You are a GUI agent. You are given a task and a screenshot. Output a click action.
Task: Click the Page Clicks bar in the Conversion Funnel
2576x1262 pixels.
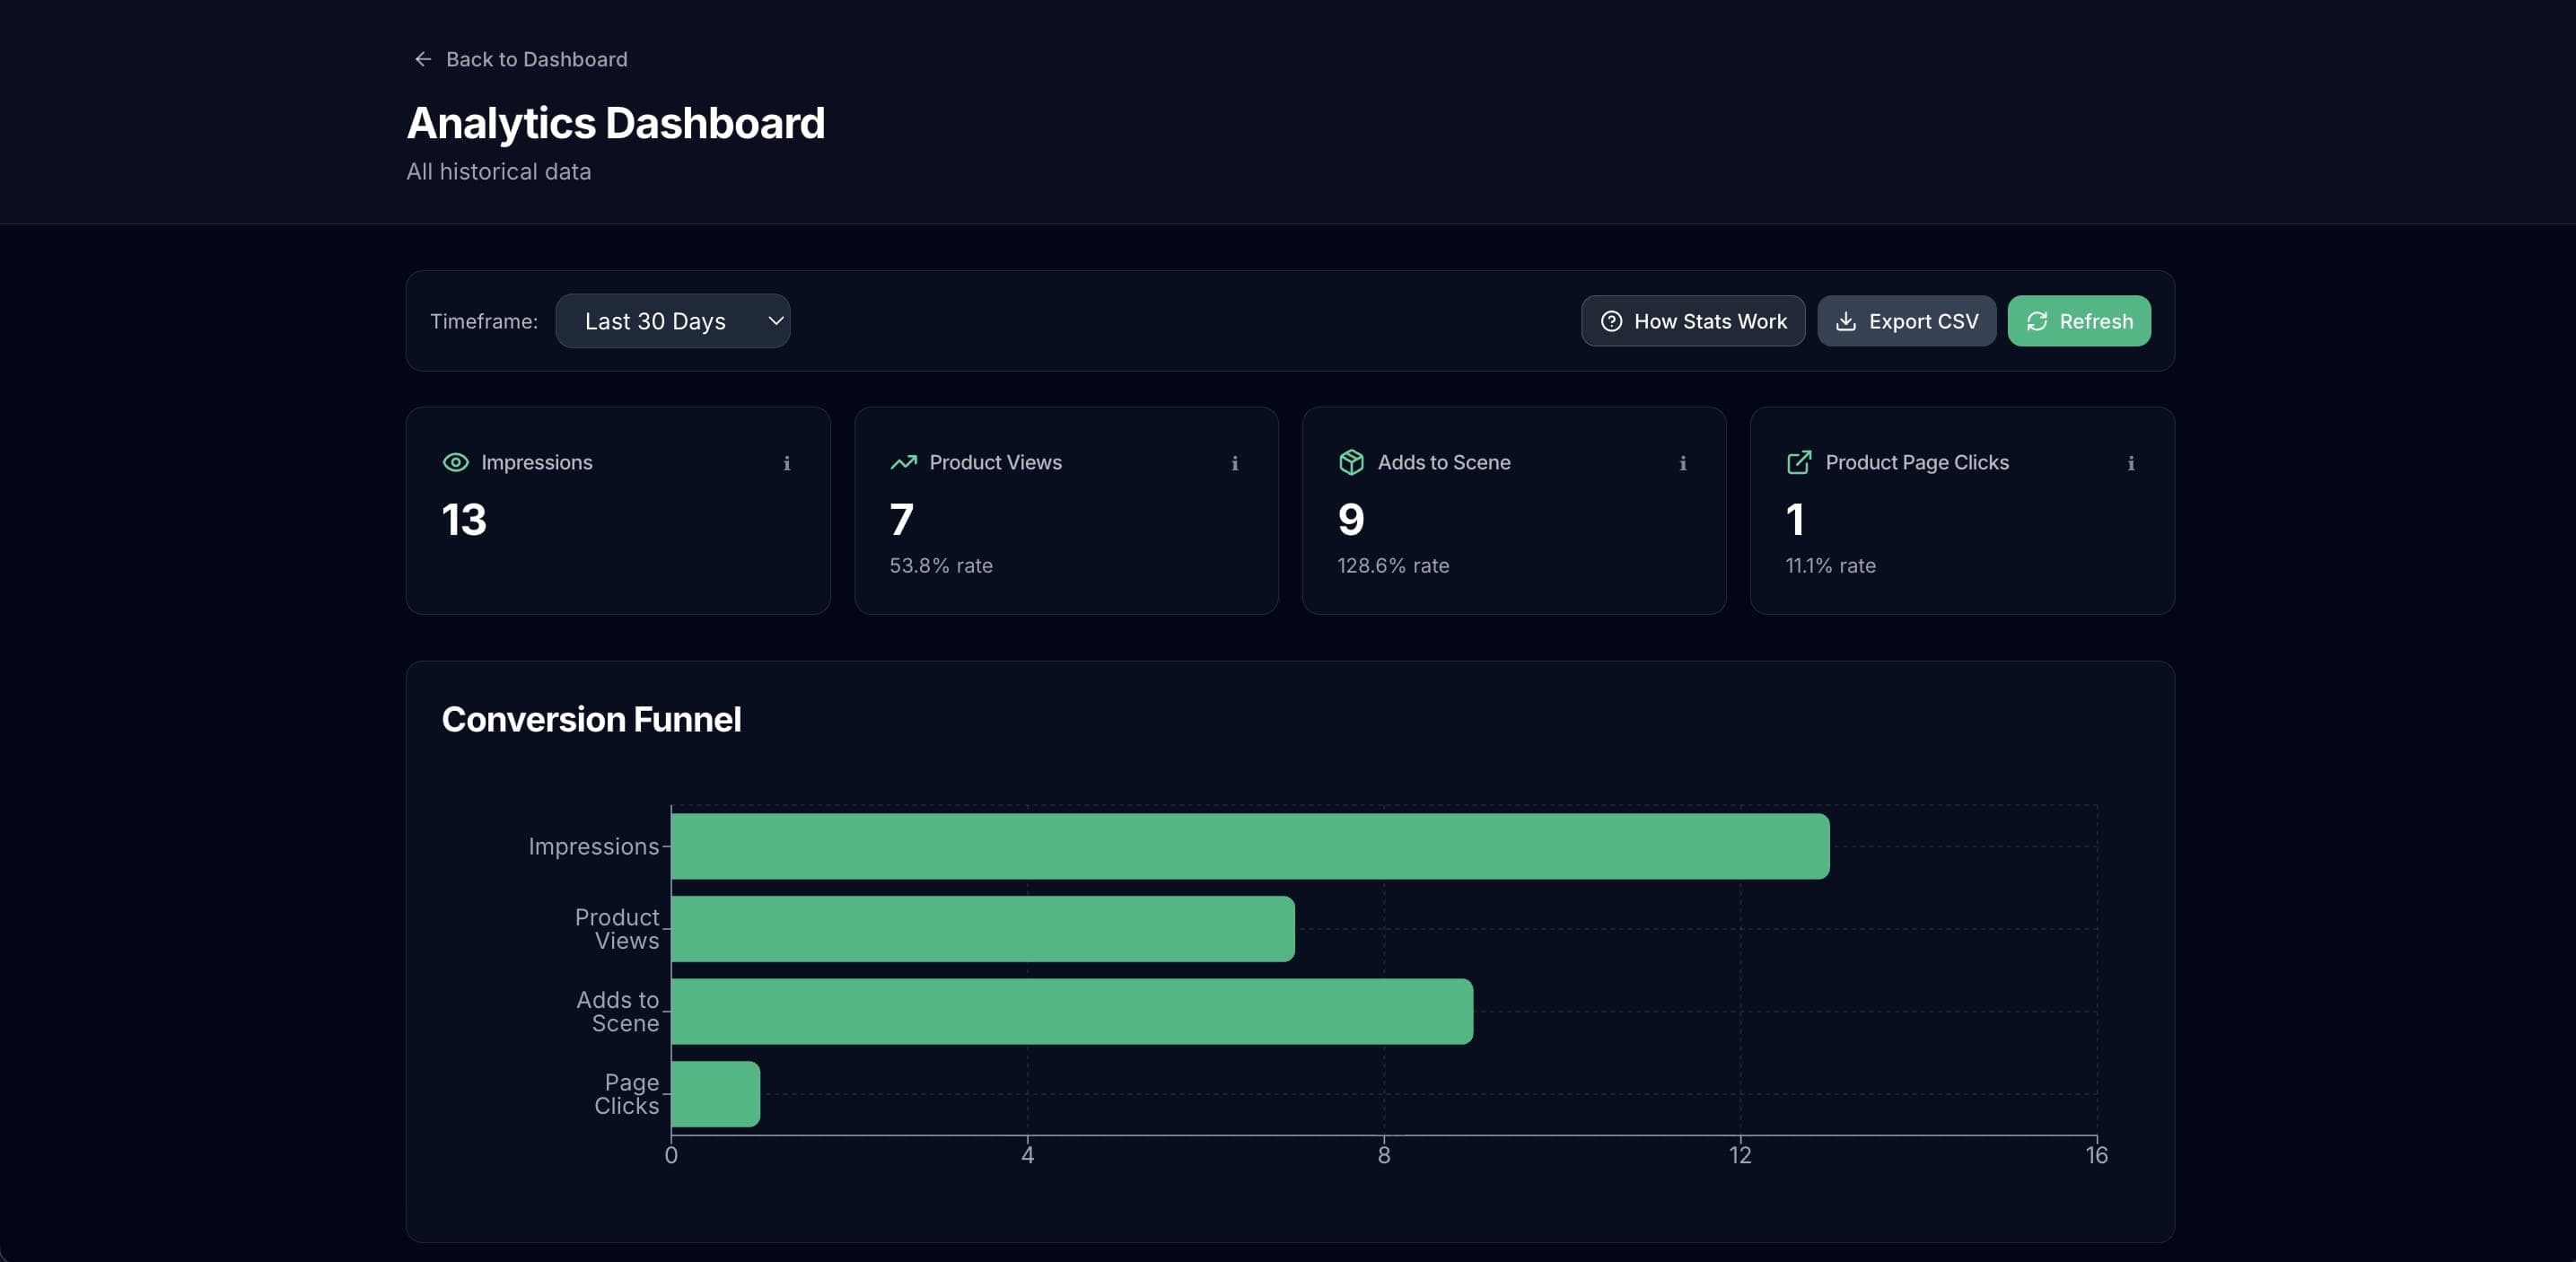coord(715,1095)
